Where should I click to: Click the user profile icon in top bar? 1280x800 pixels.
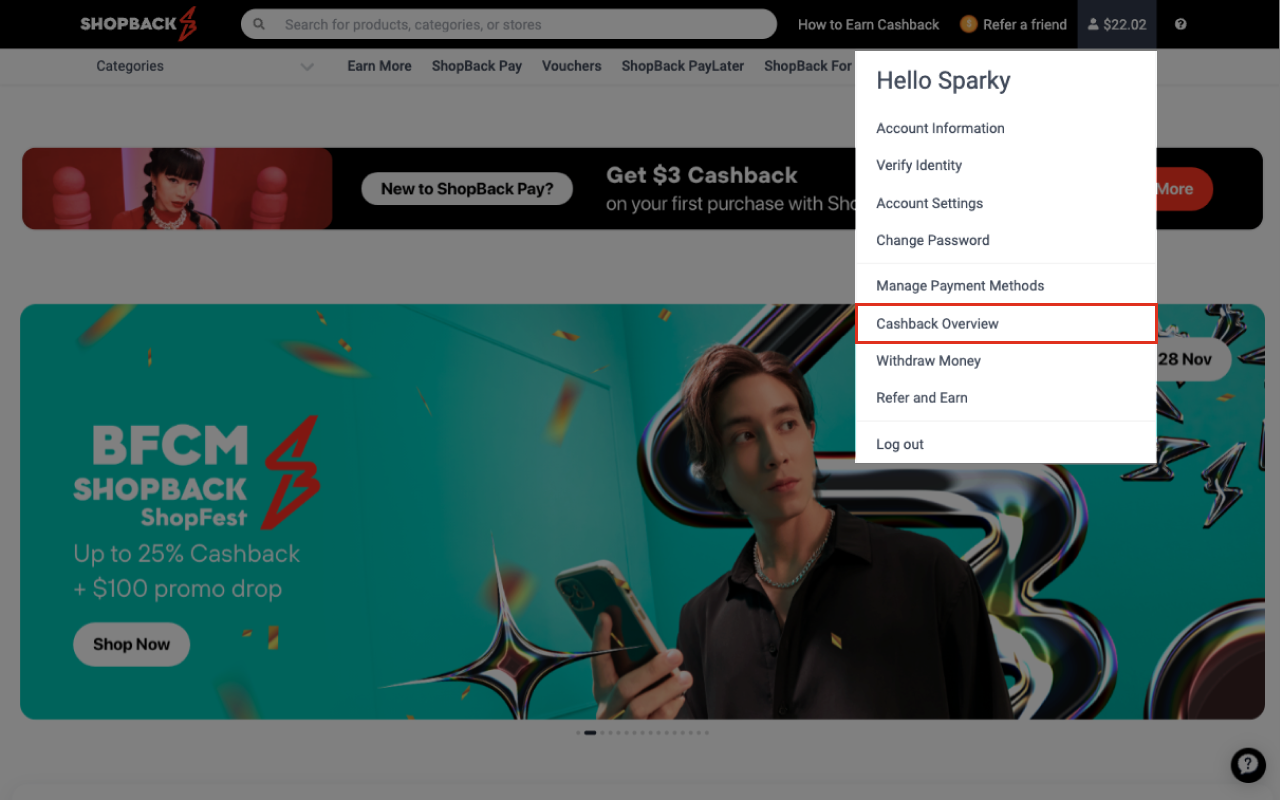(x=1093, y=24)
